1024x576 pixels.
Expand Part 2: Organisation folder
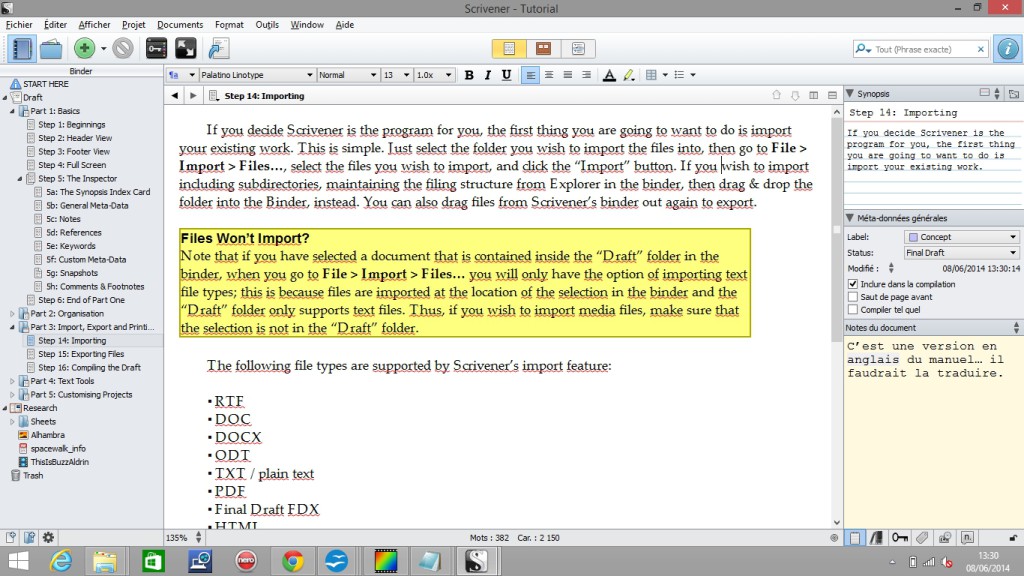12,313
